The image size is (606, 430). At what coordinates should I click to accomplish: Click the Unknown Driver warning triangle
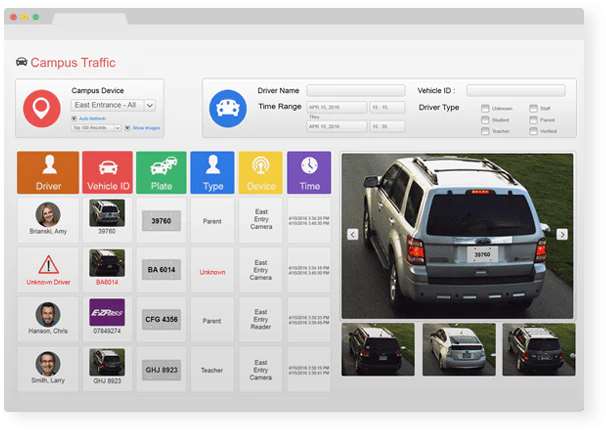[48, 265]
